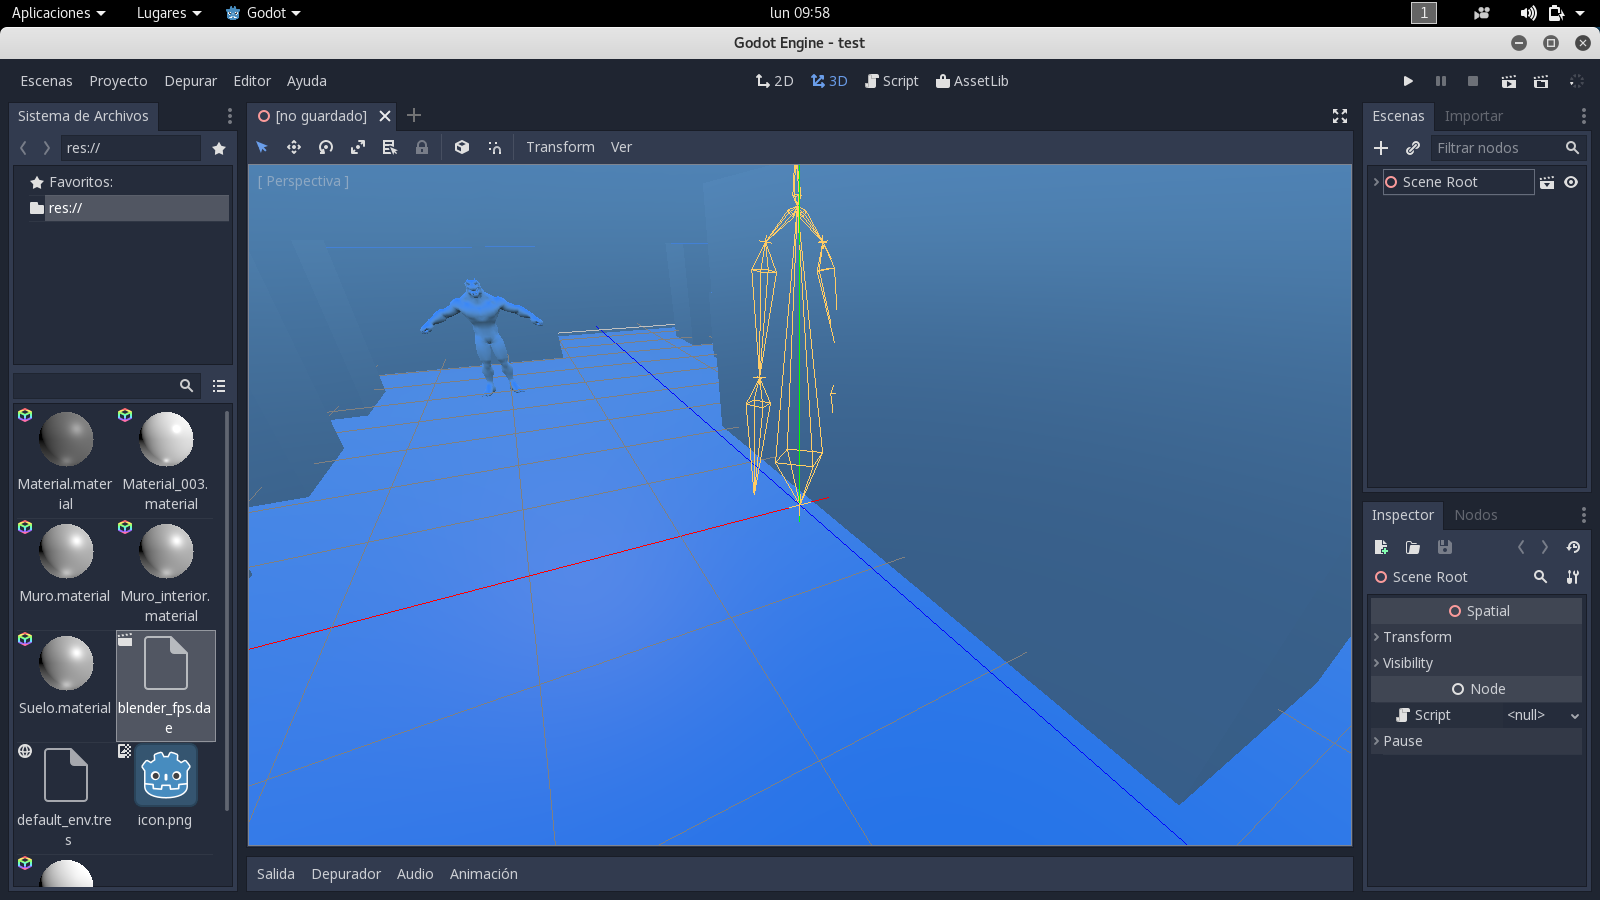Expand the Transform property section
Viewport: 1600px width, 900px height.
coord(1476,637)
